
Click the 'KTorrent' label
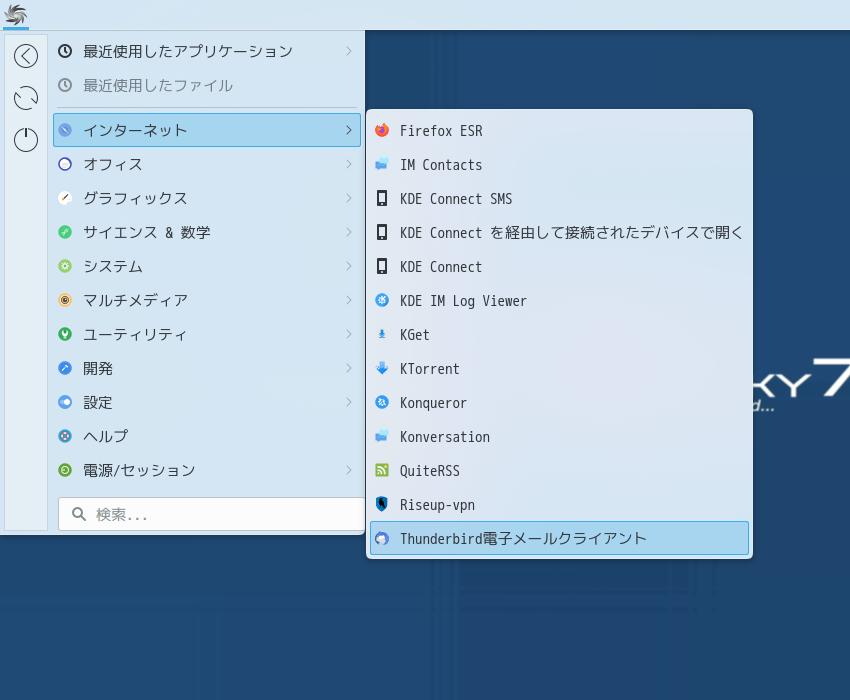coord(429,369)
